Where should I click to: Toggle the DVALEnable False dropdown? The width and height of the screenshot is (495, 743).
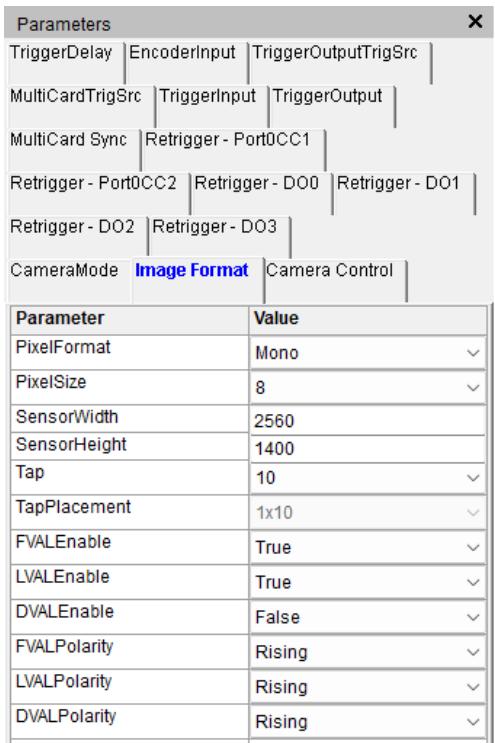[x=368, y=617]
